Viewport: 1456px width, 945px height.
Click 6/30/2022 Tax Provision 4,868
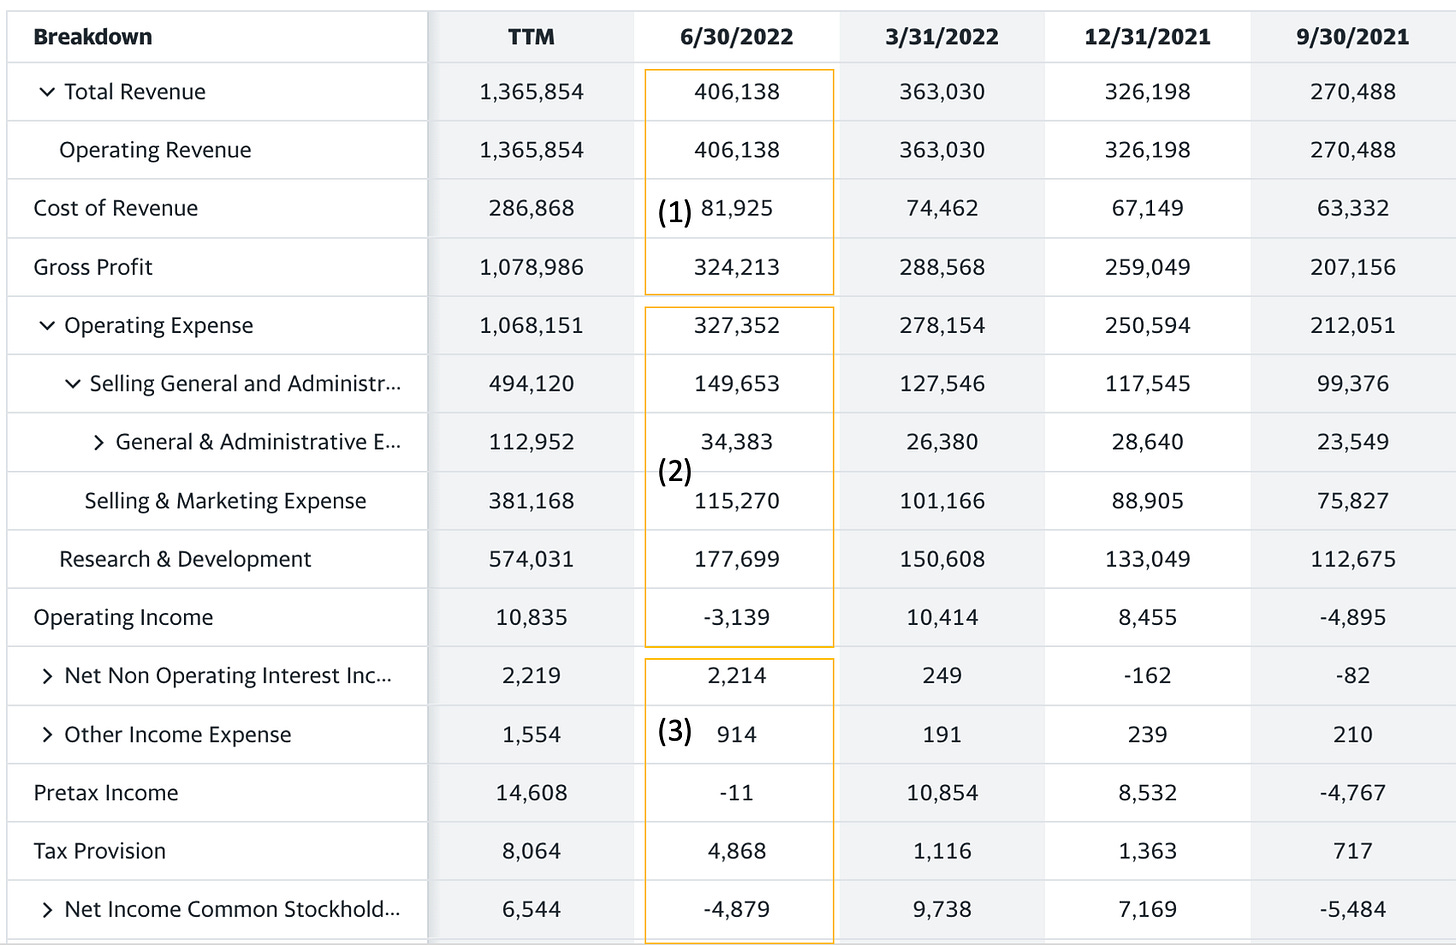point(737,851)
